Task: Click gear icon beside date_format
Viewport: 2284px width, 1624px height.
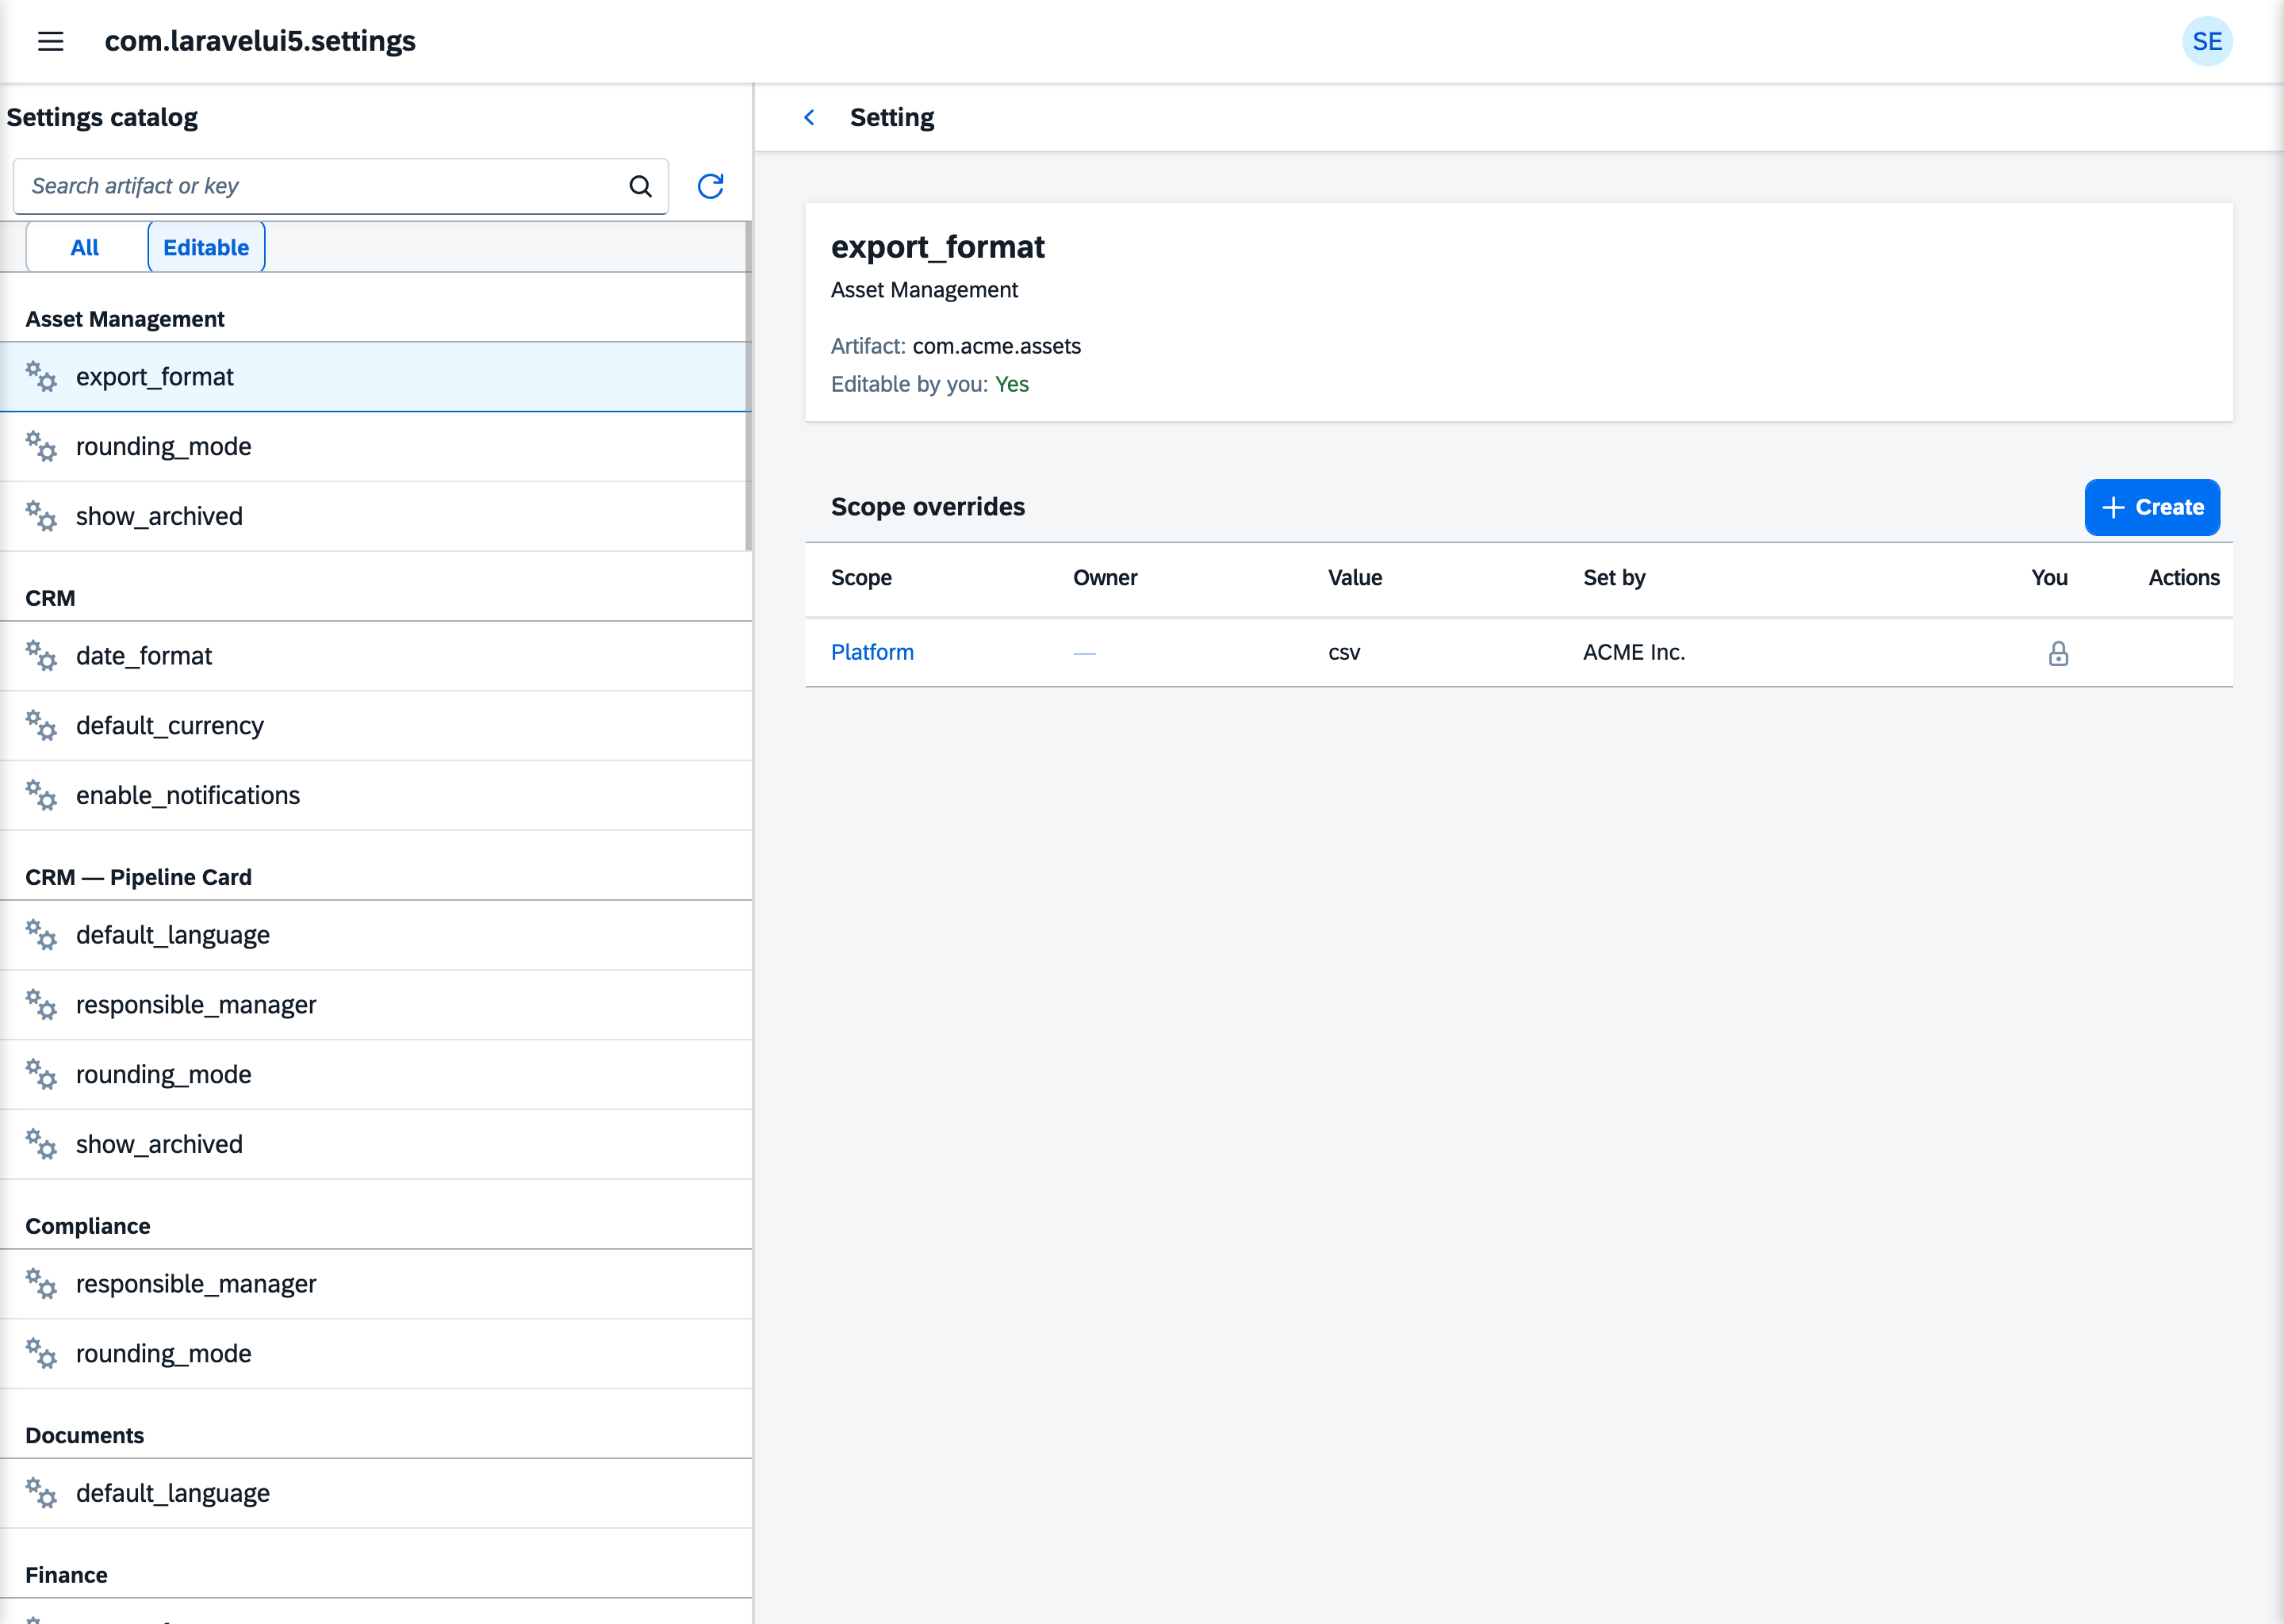Action: click(41, 656)
